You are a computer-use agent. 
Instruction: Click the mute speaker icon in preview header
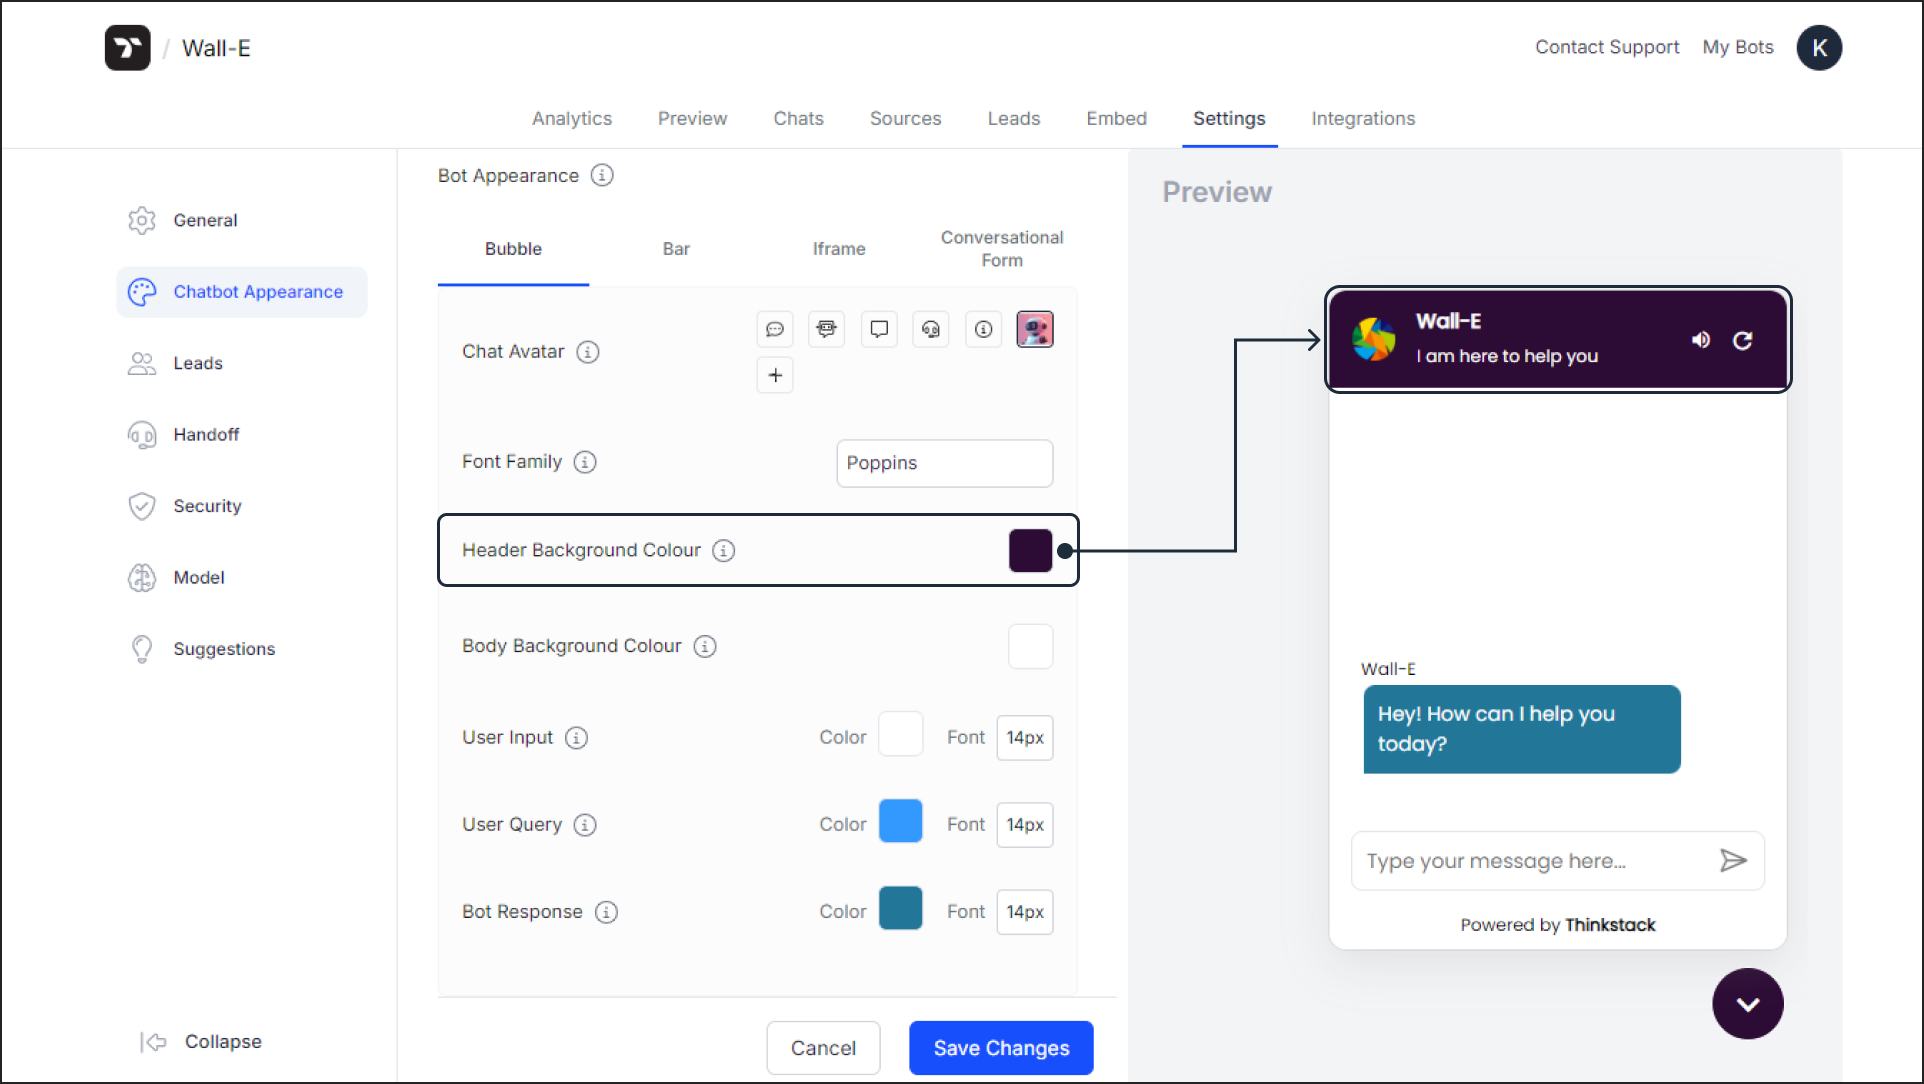pos(1701,340)
